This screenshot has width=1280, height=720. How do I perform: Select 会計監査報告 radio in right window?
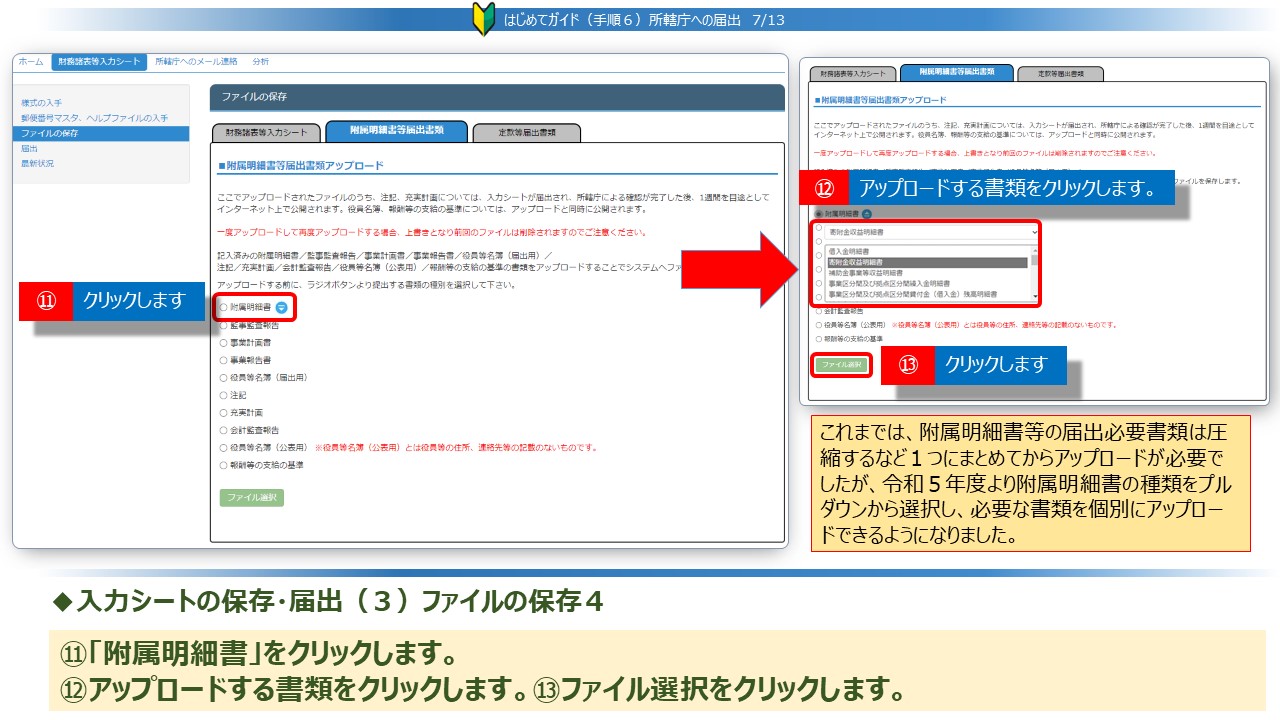pos(819,311)
